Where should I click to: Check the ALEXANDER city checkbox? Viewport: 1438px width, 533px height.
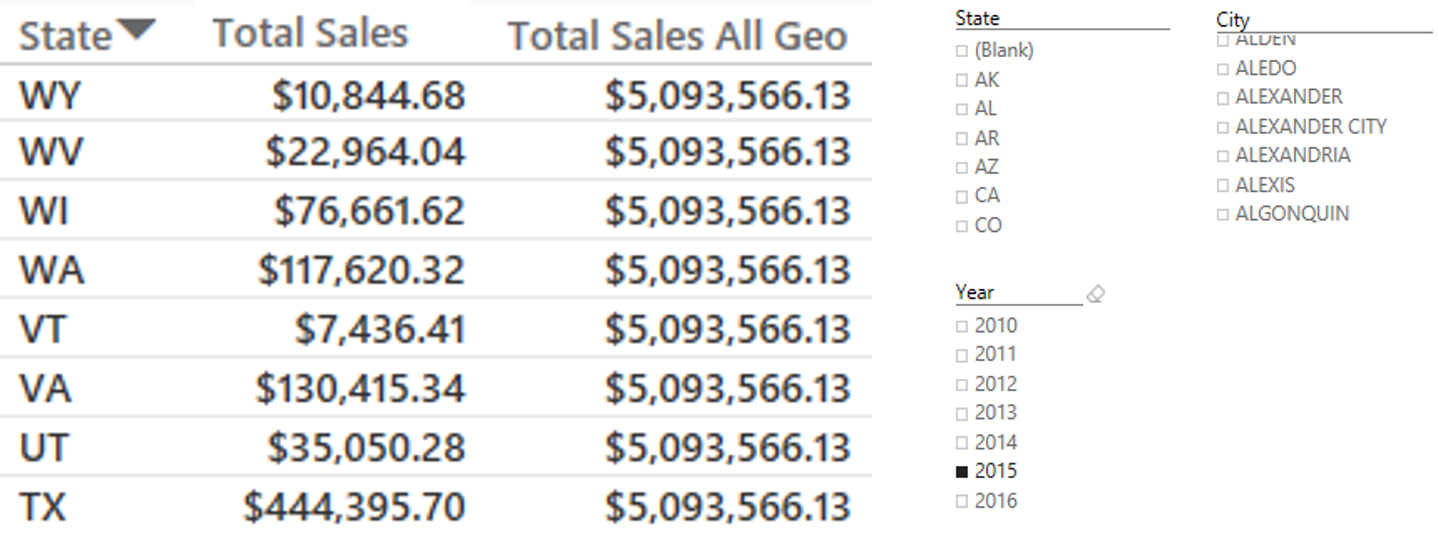click(1223, 98)
